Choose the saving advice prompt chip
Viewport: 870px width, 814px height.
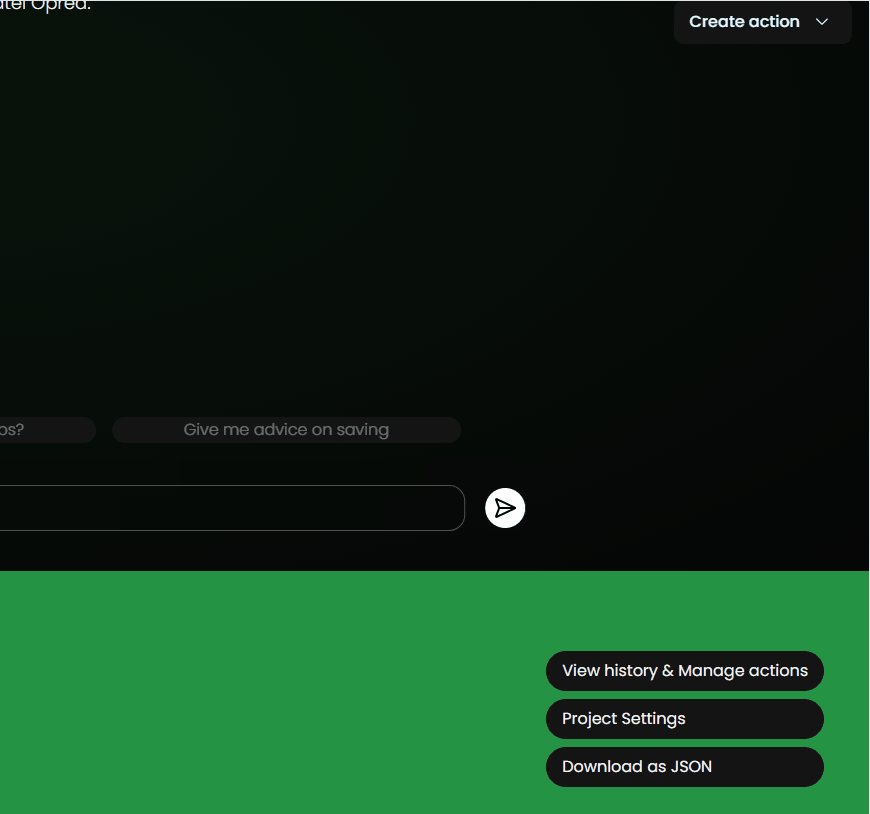(x=286, y=429)
